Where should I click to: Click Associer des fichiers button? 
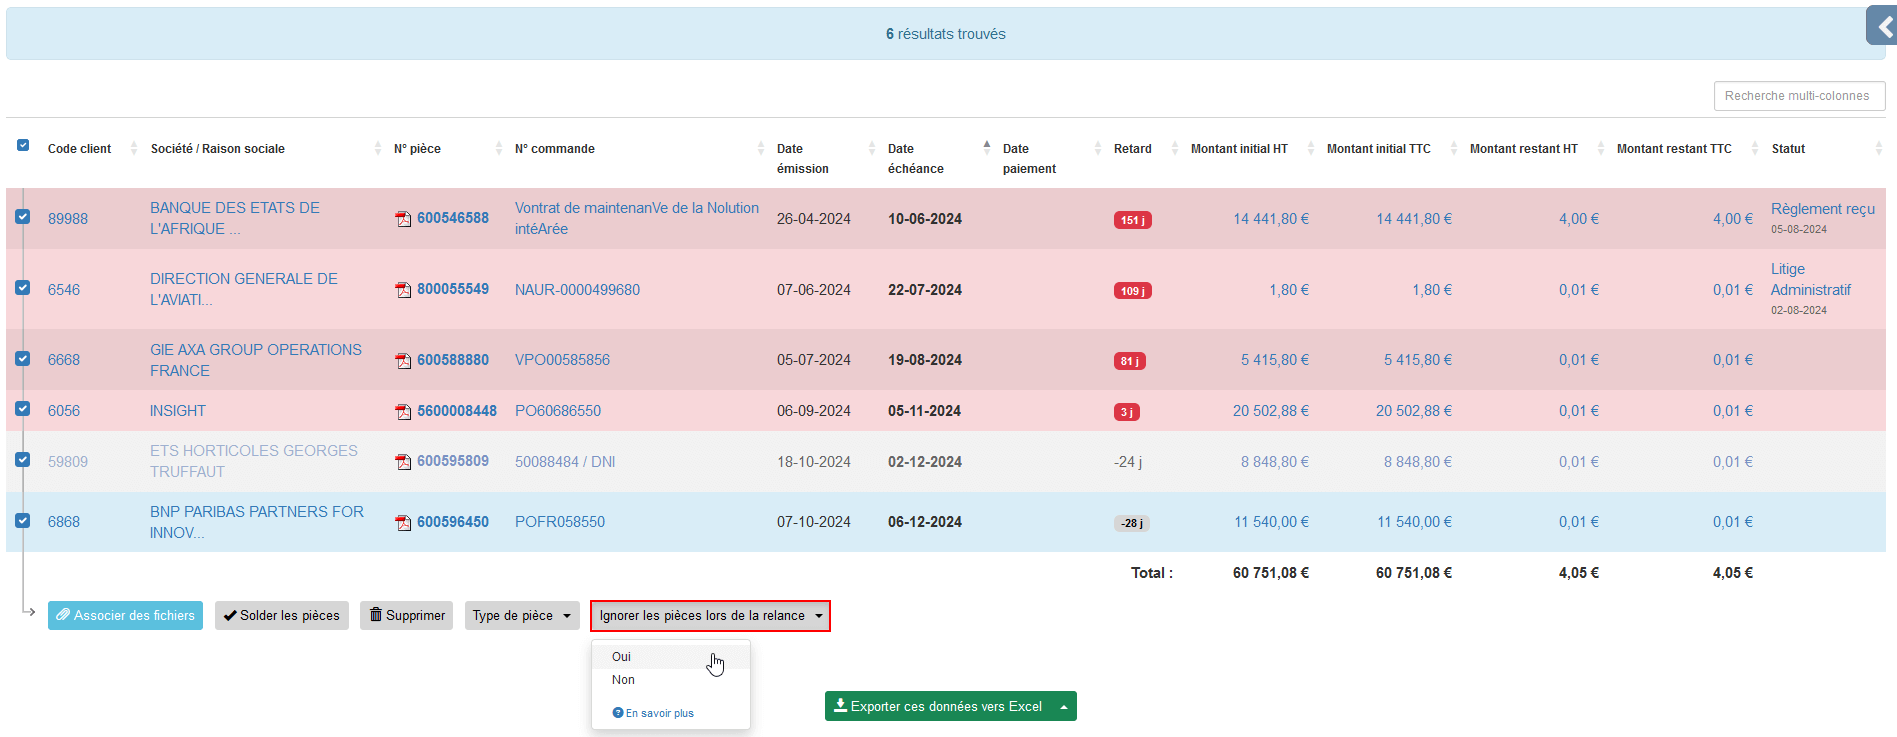click(x=125, y=616)
